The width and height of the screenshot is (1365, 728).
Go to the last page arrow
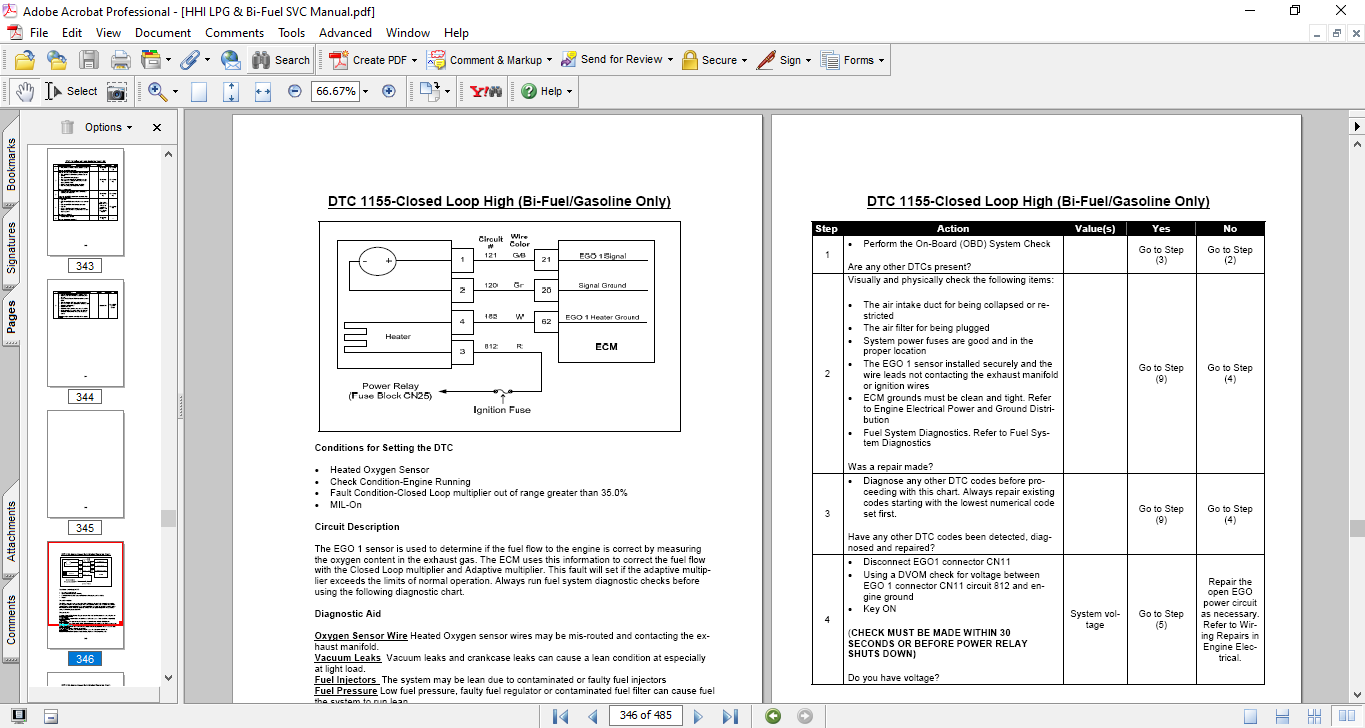pyautogui.click(x=730, y=716)
